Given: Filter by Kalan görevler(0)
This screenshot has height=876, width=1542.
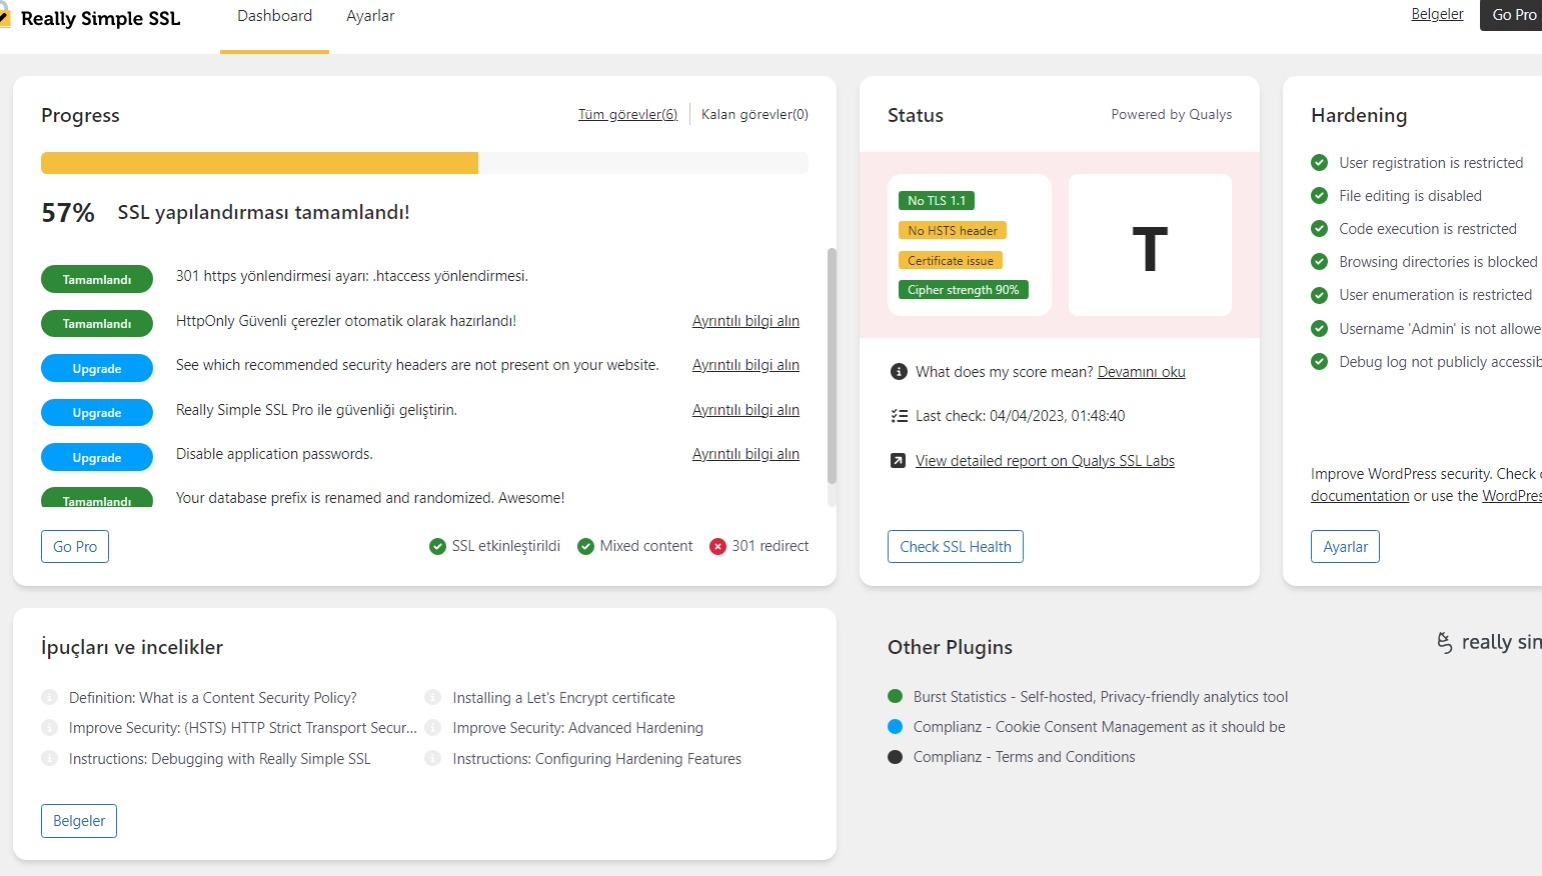Looking at the screenshot, I should (754, 115).
